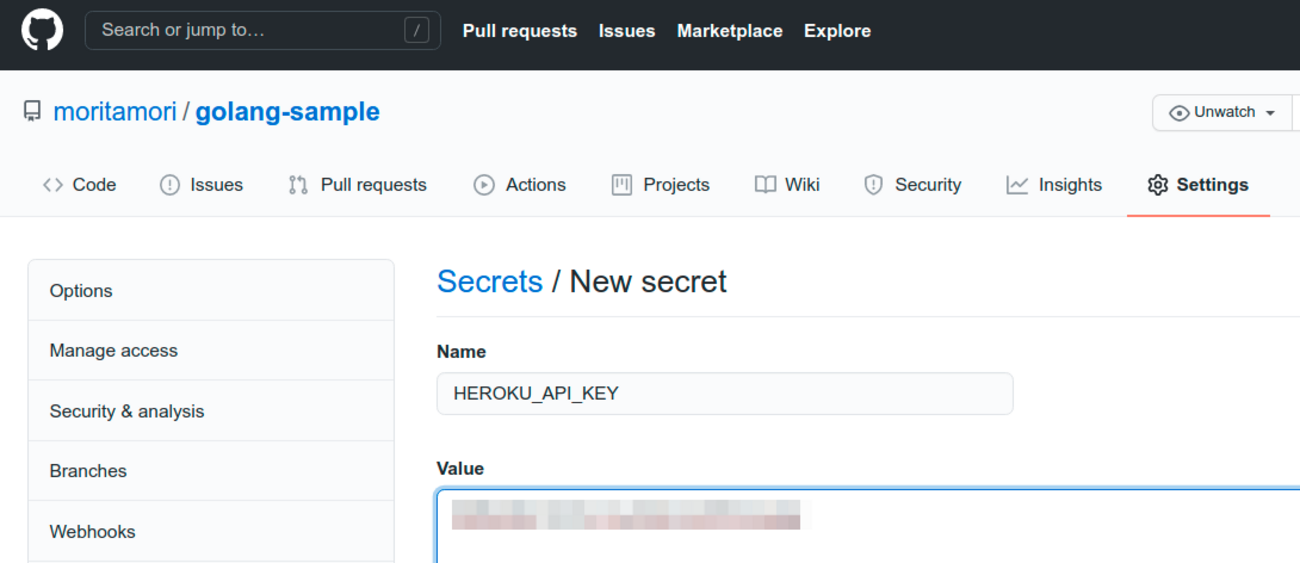Open Marketplace in the header
Viewport: 1300px width, 563px height.
click(729, 31)
